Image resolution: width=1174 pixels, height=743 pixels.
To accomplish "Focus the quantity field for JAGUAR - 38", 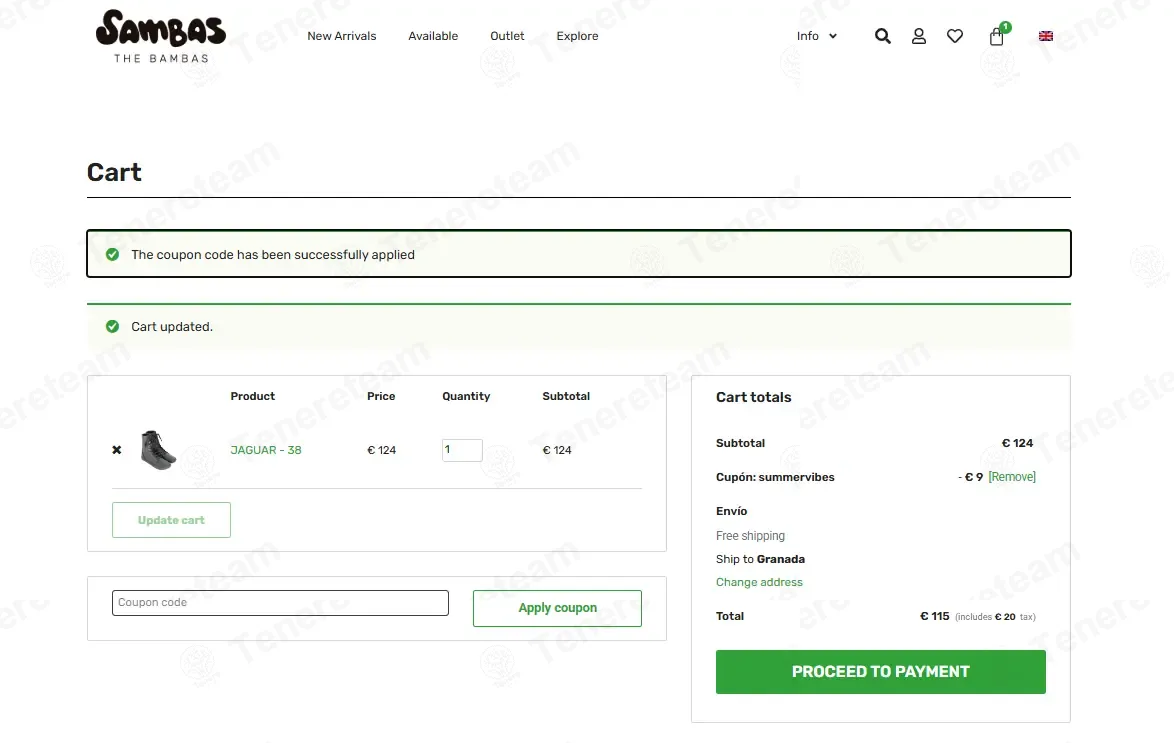I will click(462, 450).
